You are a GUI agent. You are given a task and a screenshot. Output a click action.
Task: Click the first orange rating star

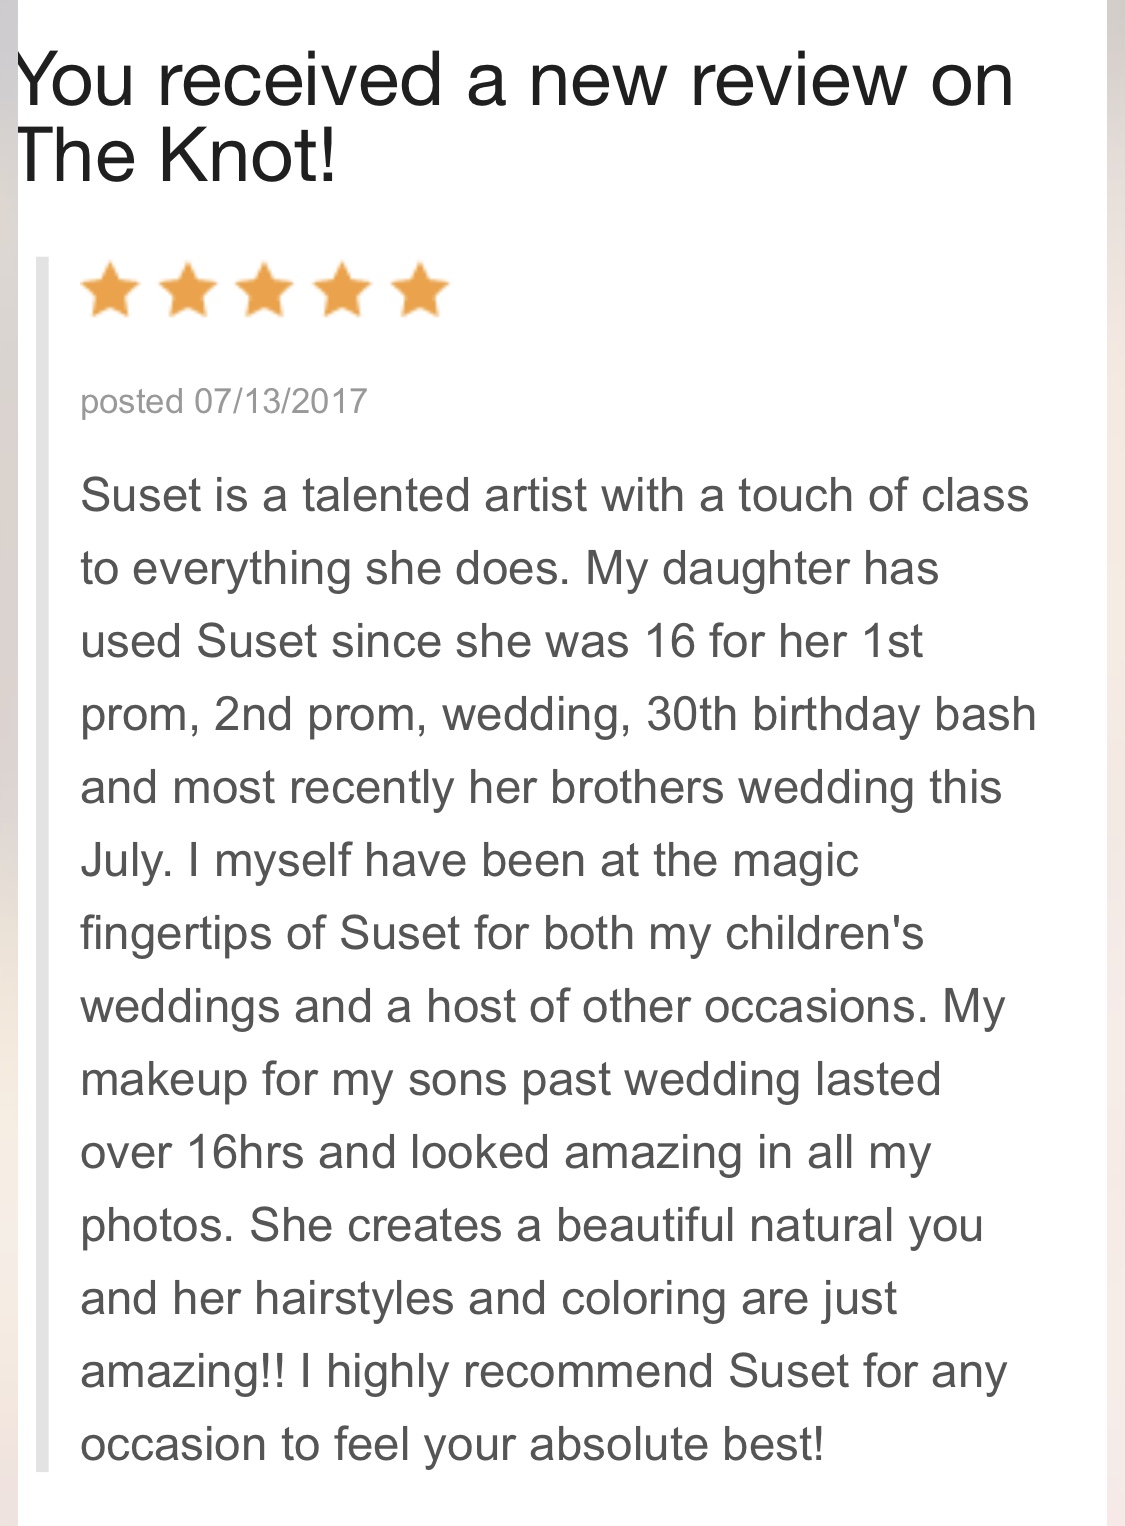pos(110,290)
